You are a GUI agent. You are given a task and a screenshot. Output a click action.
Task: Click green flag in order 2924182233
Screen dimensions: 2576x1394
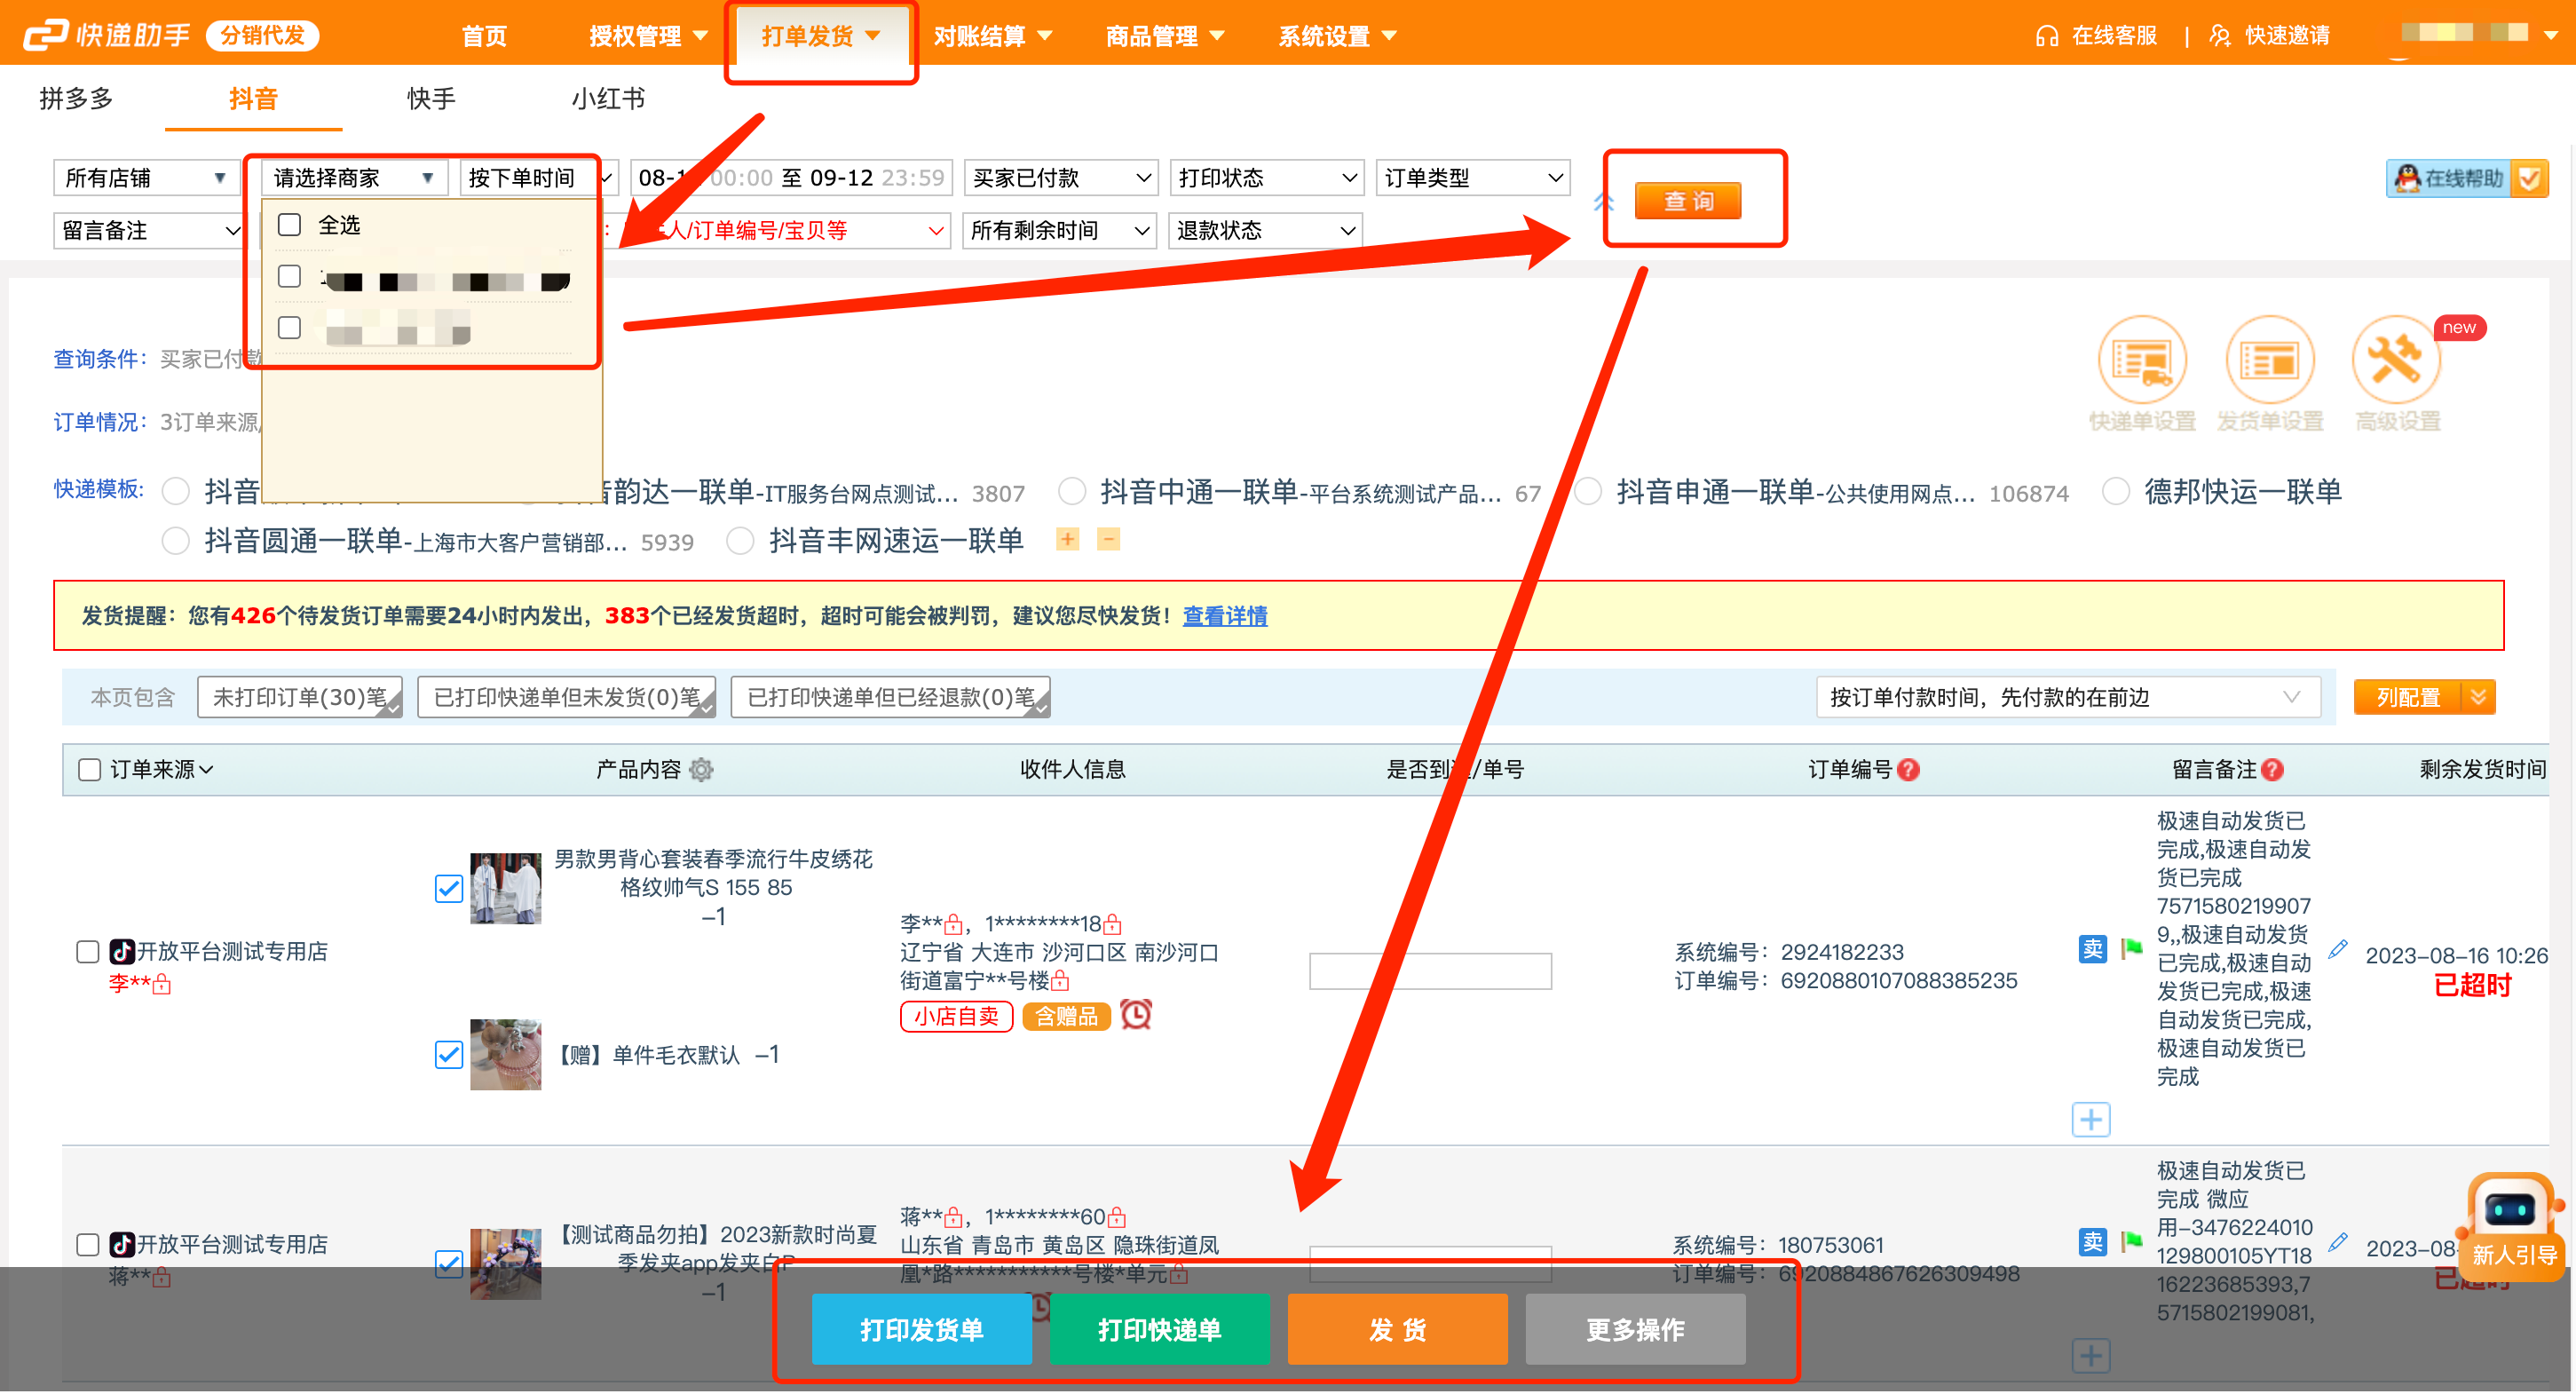[x=2132, y=948]
